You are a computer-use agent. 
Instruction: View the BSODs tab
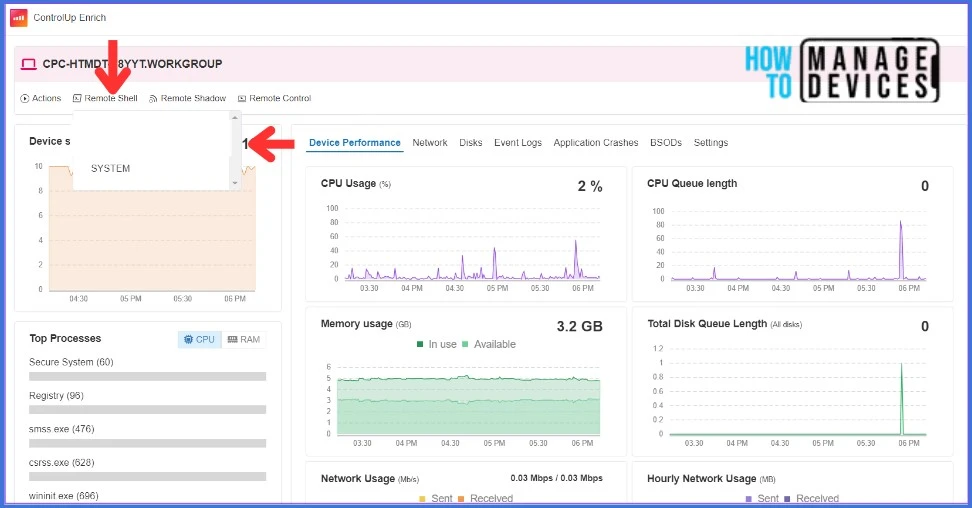pyautogui.click(x=666, y=143)
